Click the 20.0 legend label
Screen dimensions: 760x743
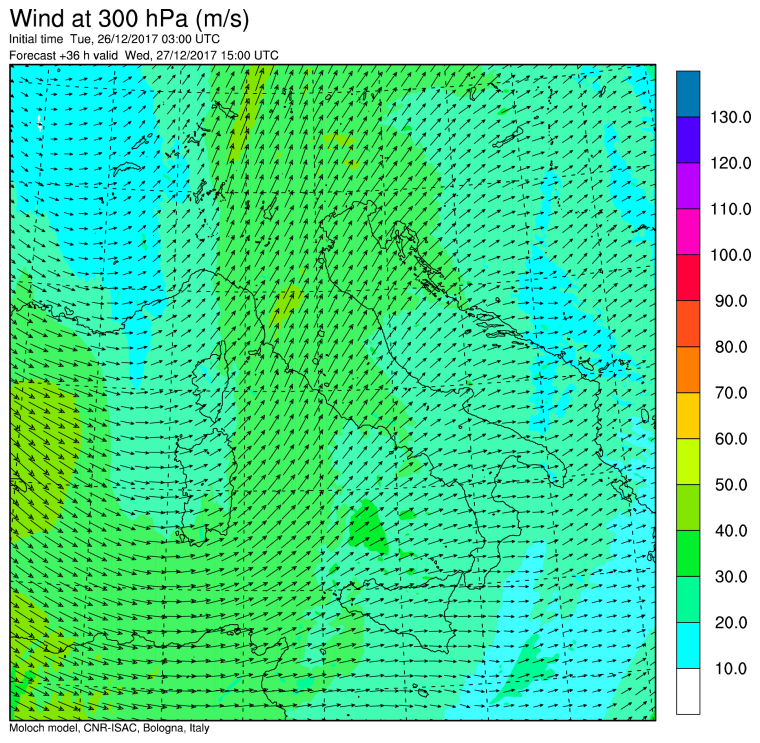731,622
